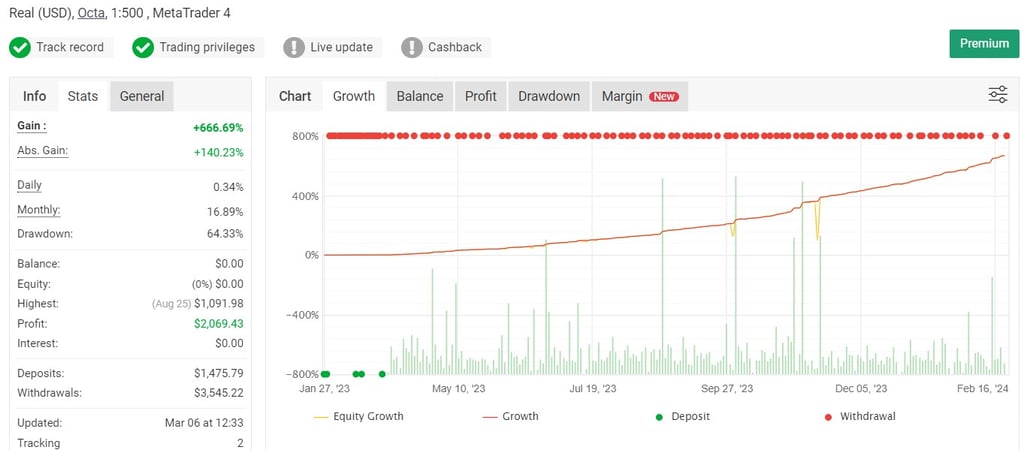The width and height of the screenshot is (1024, 451).
Task: Toggle Deposit markers in chart legend
Action: (683, 416)
